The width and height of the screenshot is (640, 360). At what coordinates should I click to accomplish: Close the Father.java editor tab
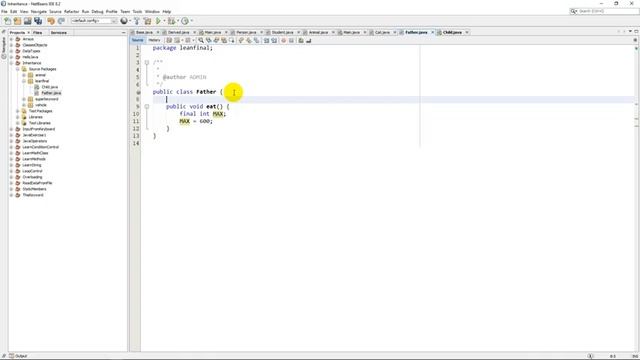point(432,32)
